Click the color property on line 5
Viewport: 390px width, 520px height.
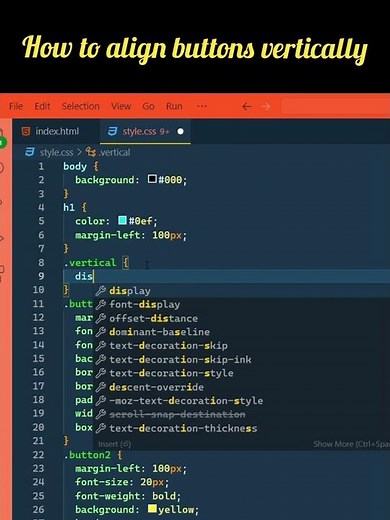pyautogui.click(x=89, y=221)
